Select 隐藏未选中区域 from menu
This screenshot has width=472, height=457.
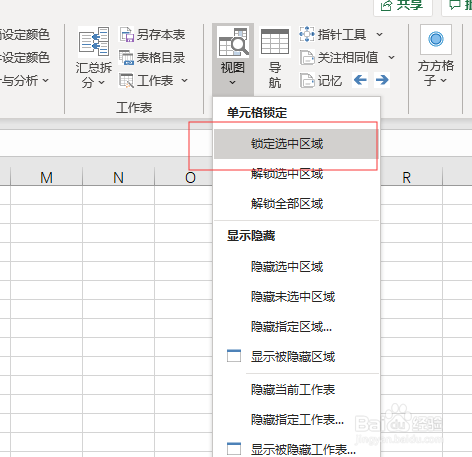coord(296,297)
